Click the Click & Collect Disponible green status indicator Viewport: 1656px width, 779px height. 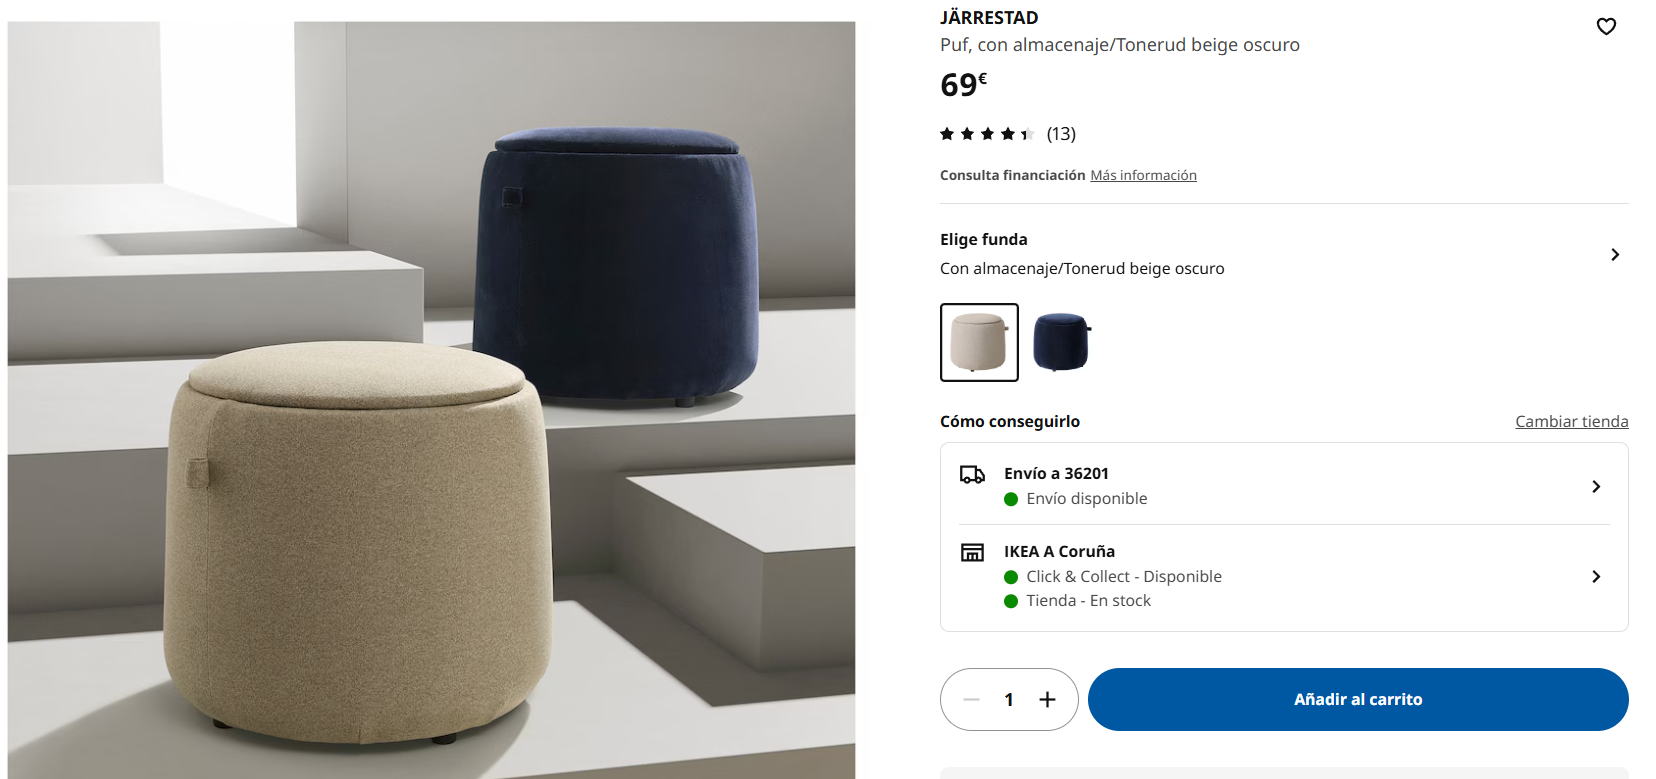pos(1011,577)
